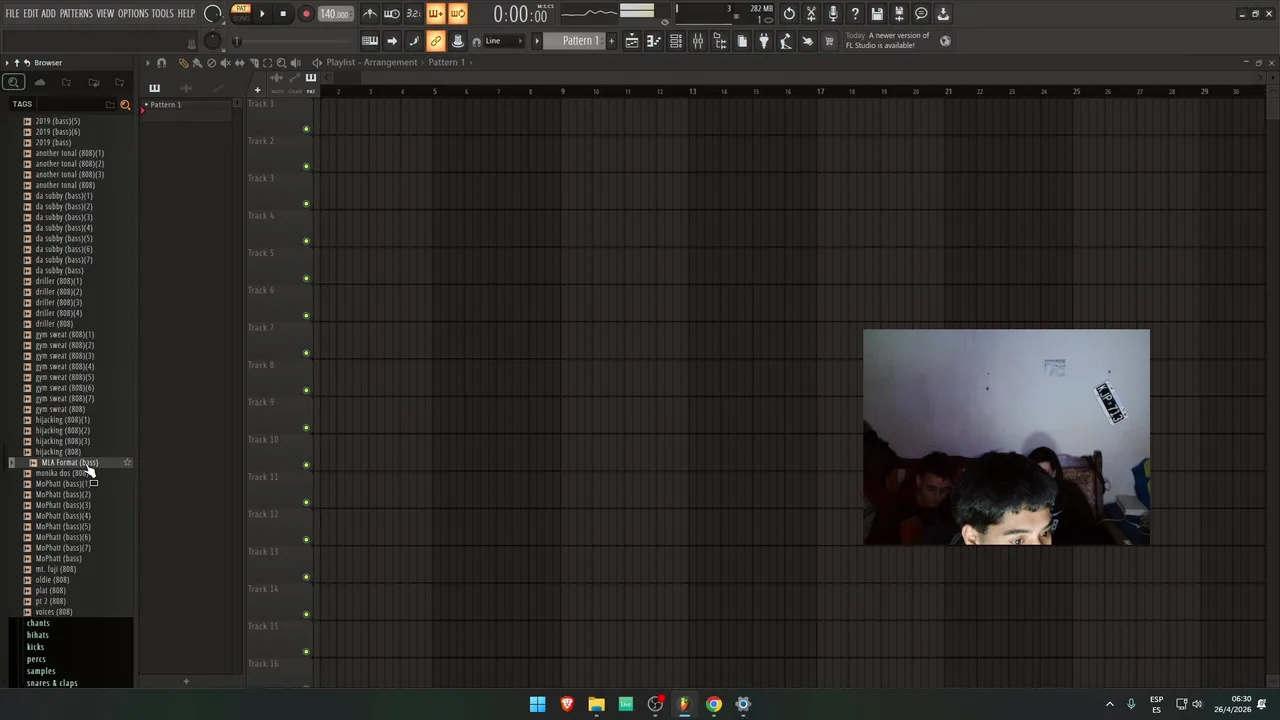This screenshot has width=1280, height=720.
Task: Select the playlist select tool
Action: pyautogui.click(x=267, y=62)
